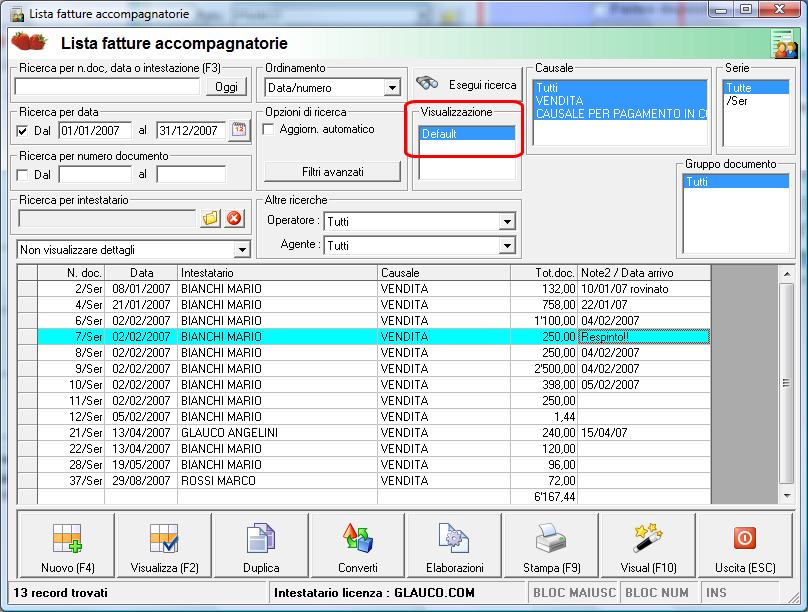Screen dimensions: 808x612
Task: Sort by the Data column header
Action: [141, 273]
